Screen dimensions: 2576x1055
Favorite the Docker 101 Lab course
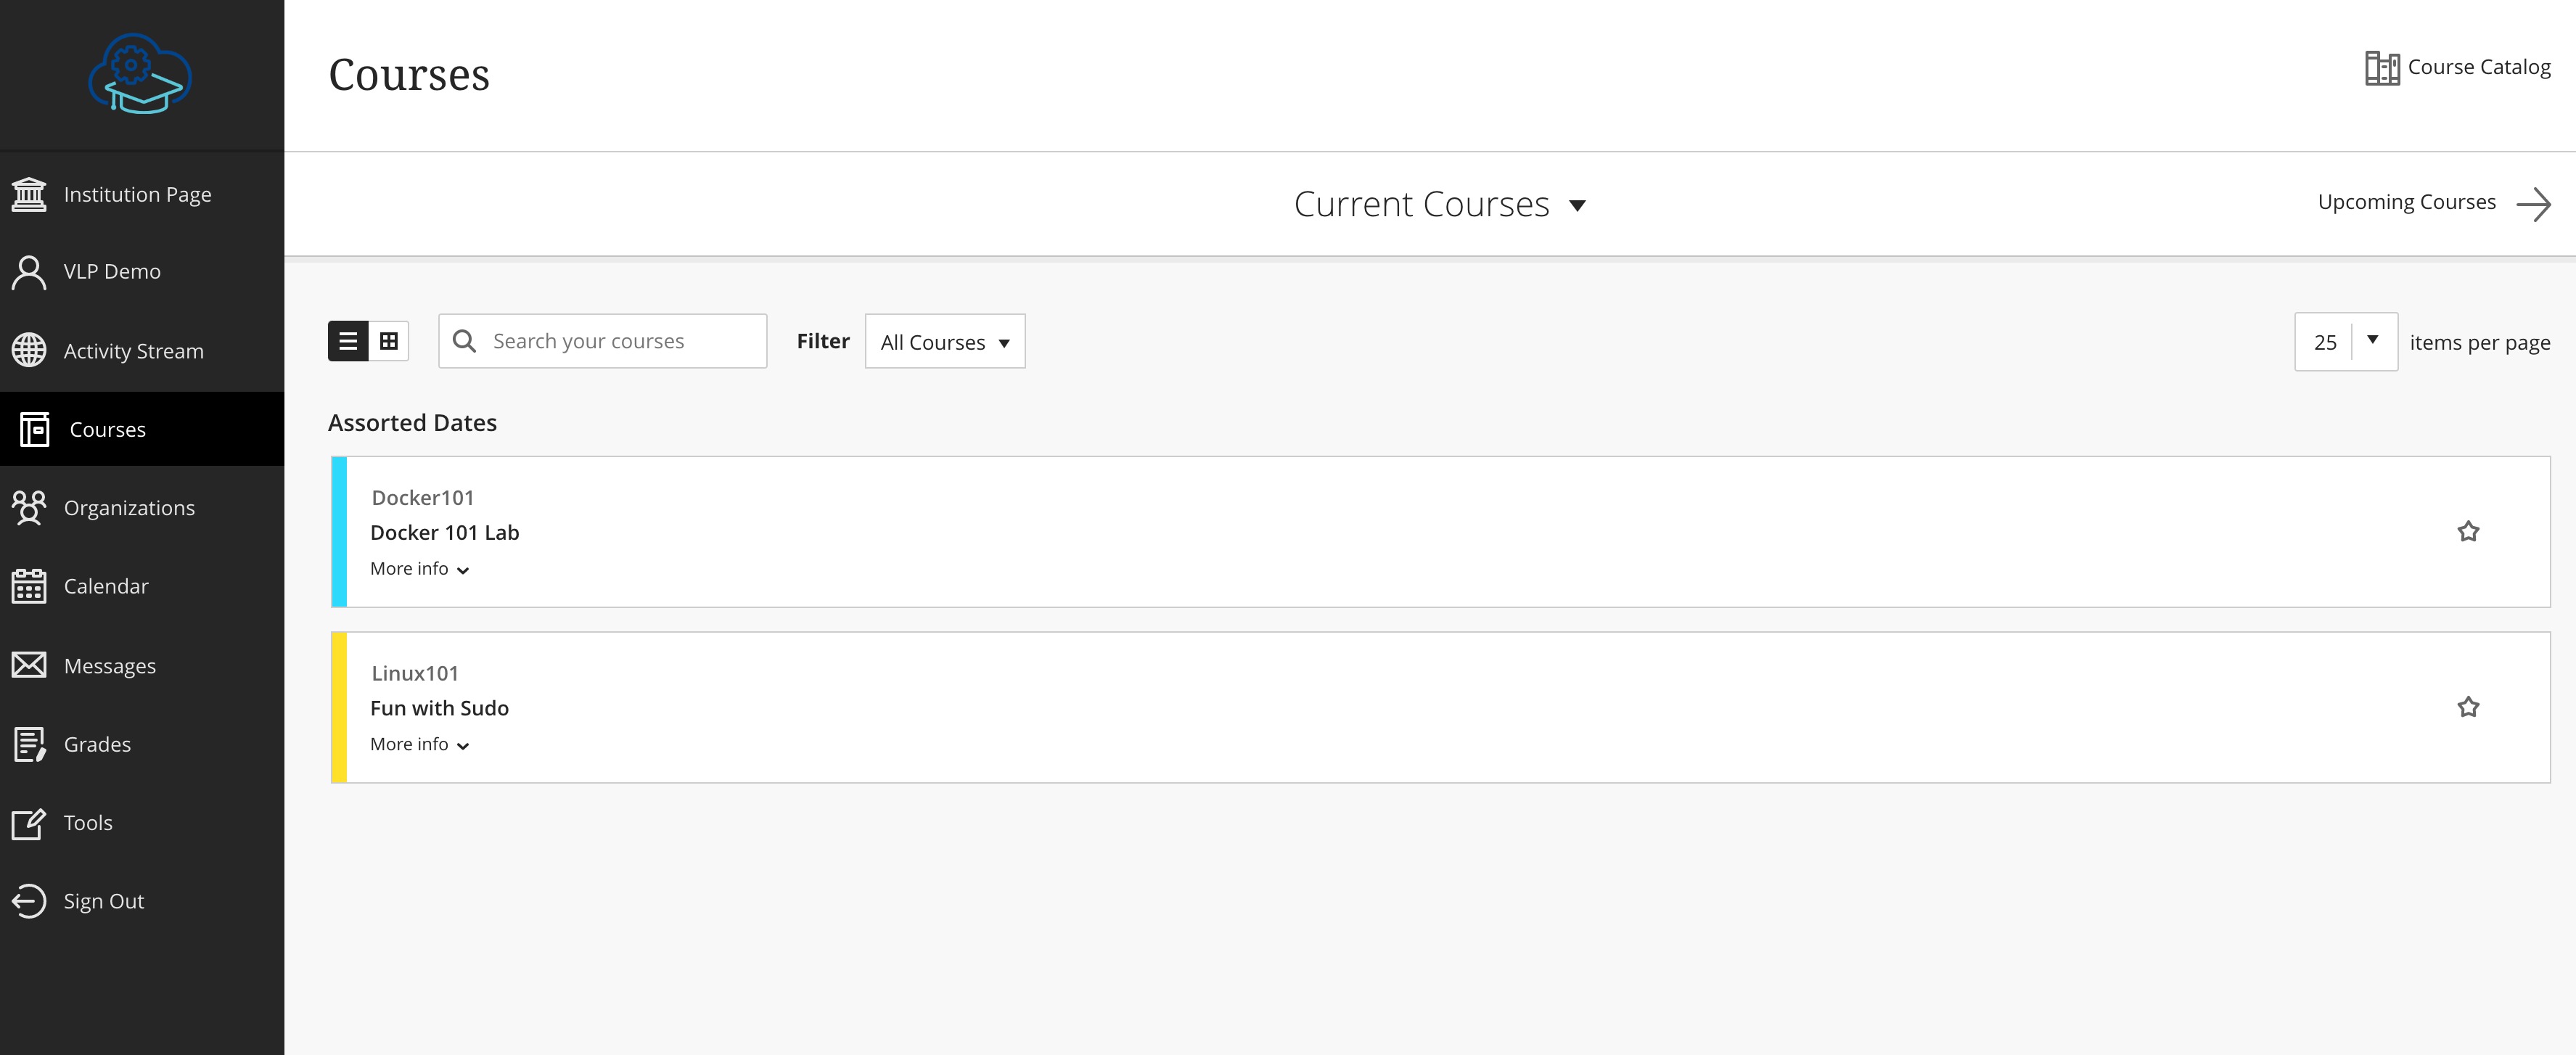[x=2467, y=531]
